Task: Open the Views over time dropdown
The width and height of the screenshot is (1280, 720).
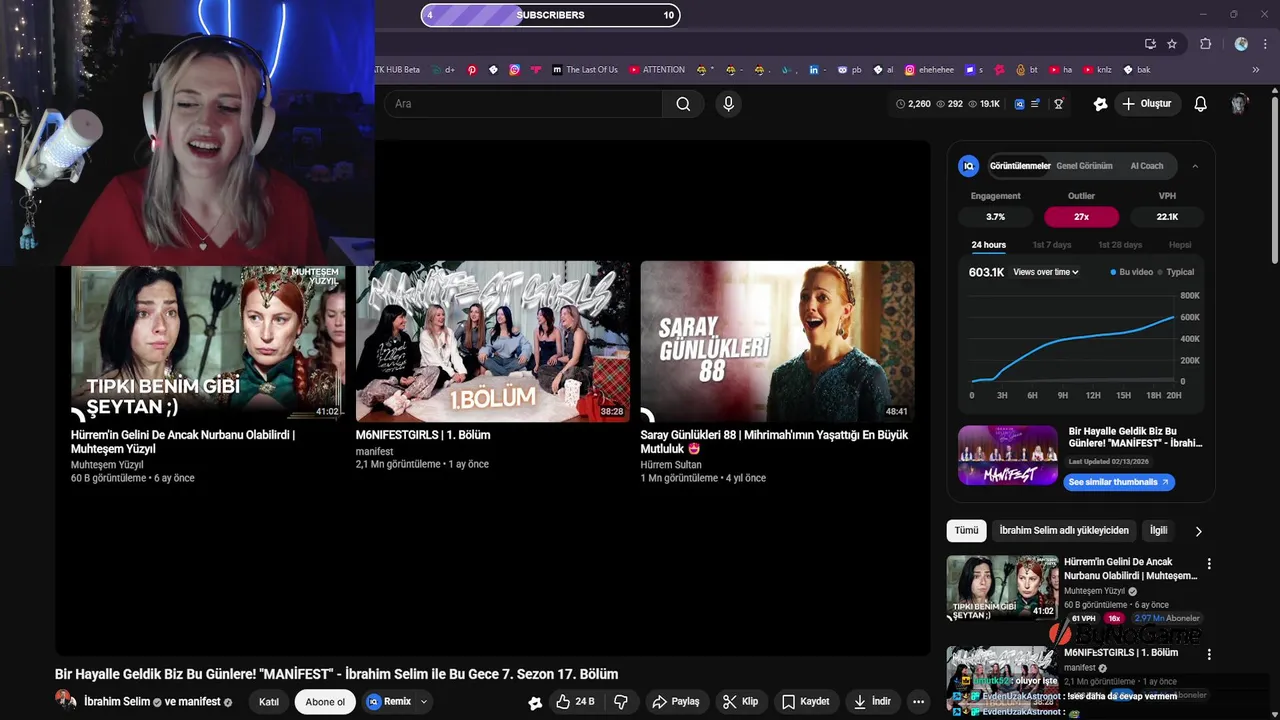Action: 1046,272
